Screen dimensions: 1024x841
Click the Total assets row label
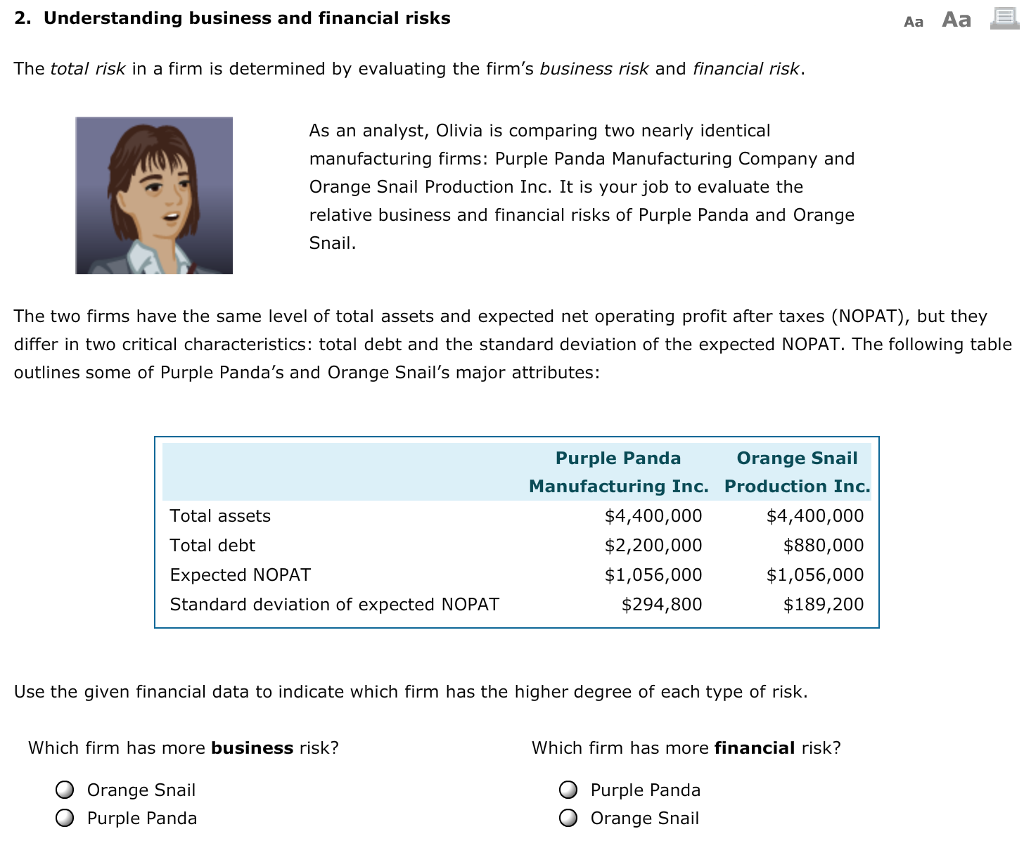click(x=220, y=516)
